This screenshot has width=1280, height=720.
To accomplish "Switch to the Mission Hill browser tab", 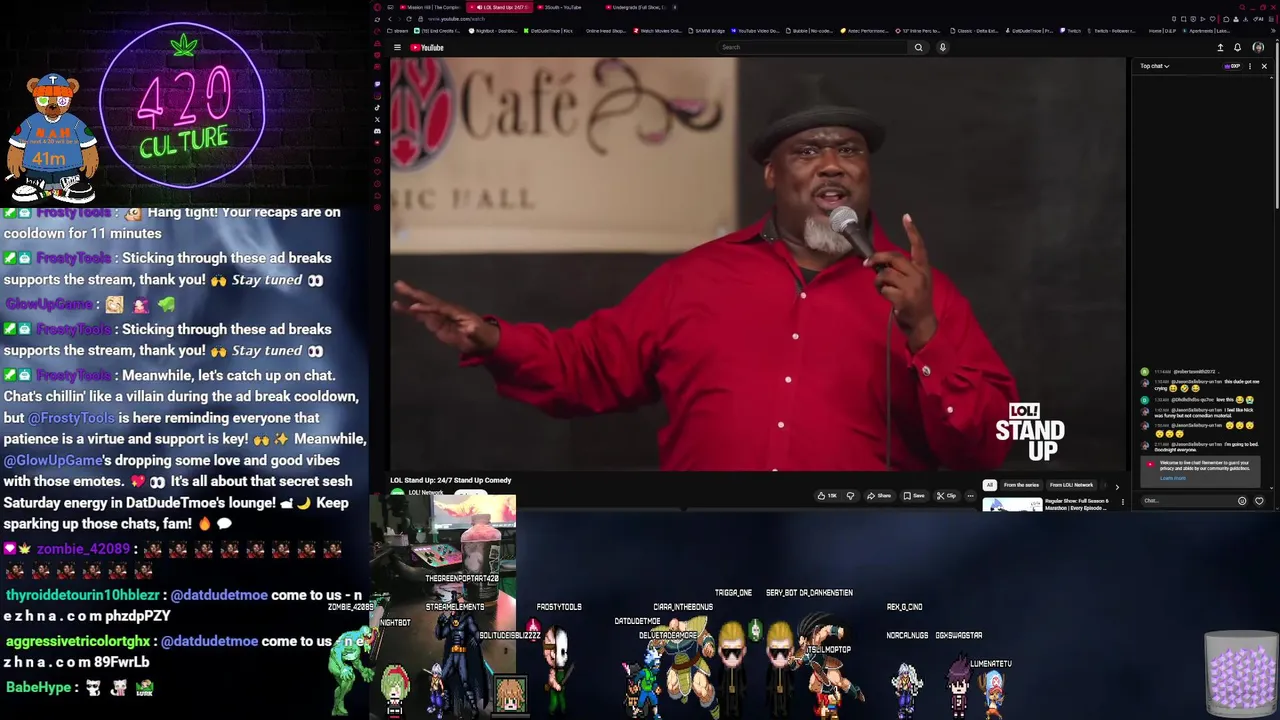I will (x=432, y=7).
